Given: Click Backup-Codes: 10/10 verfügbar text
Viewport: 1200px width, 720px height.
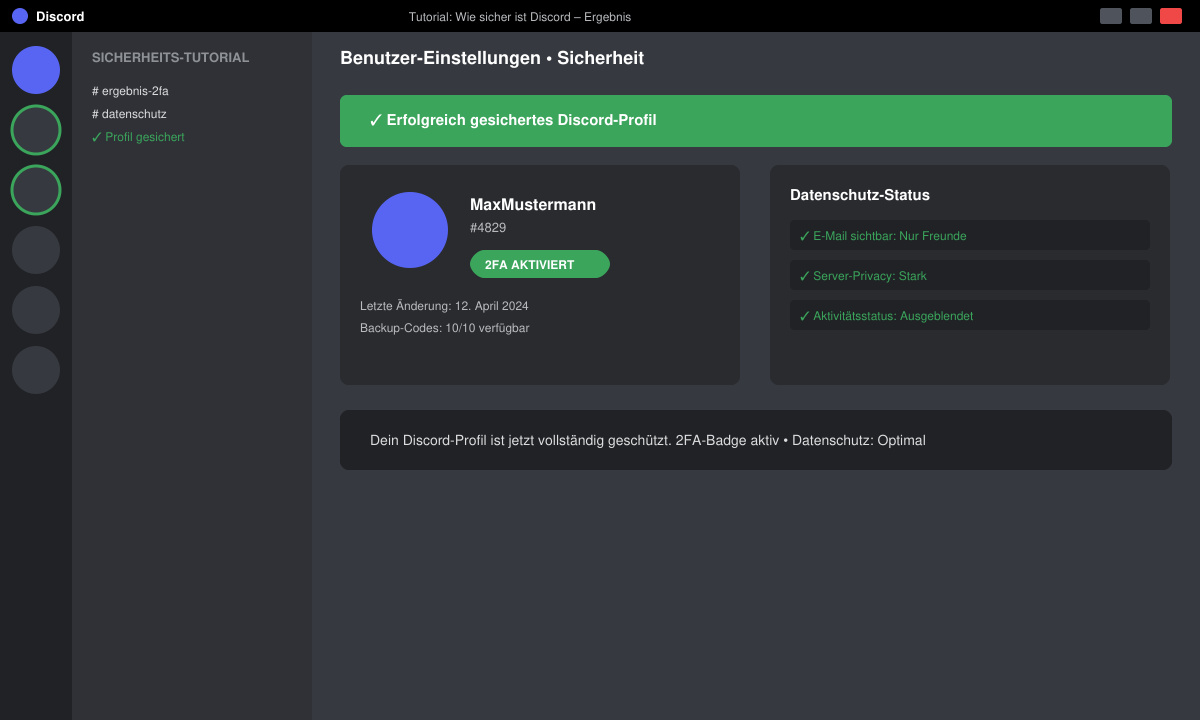Looking at the screenshot, I should (x=445, y=328).
